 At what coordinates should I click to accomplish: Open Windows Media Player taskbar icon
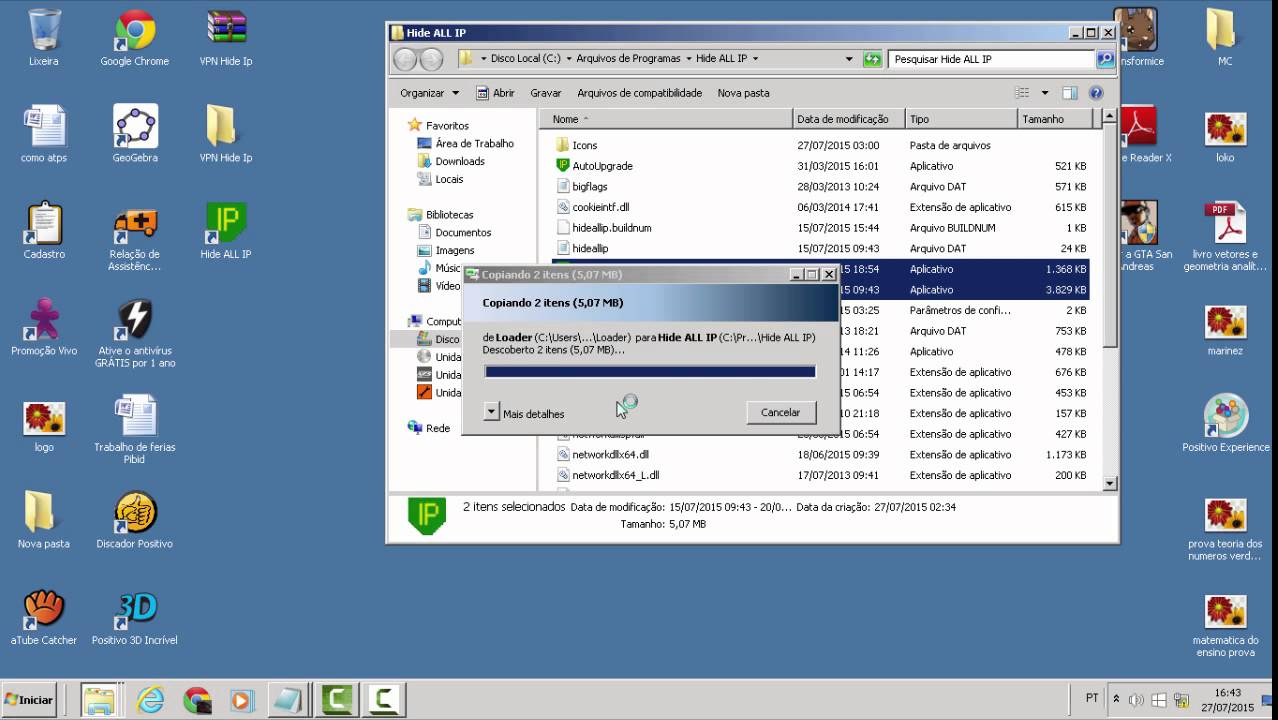click(241, 700)
